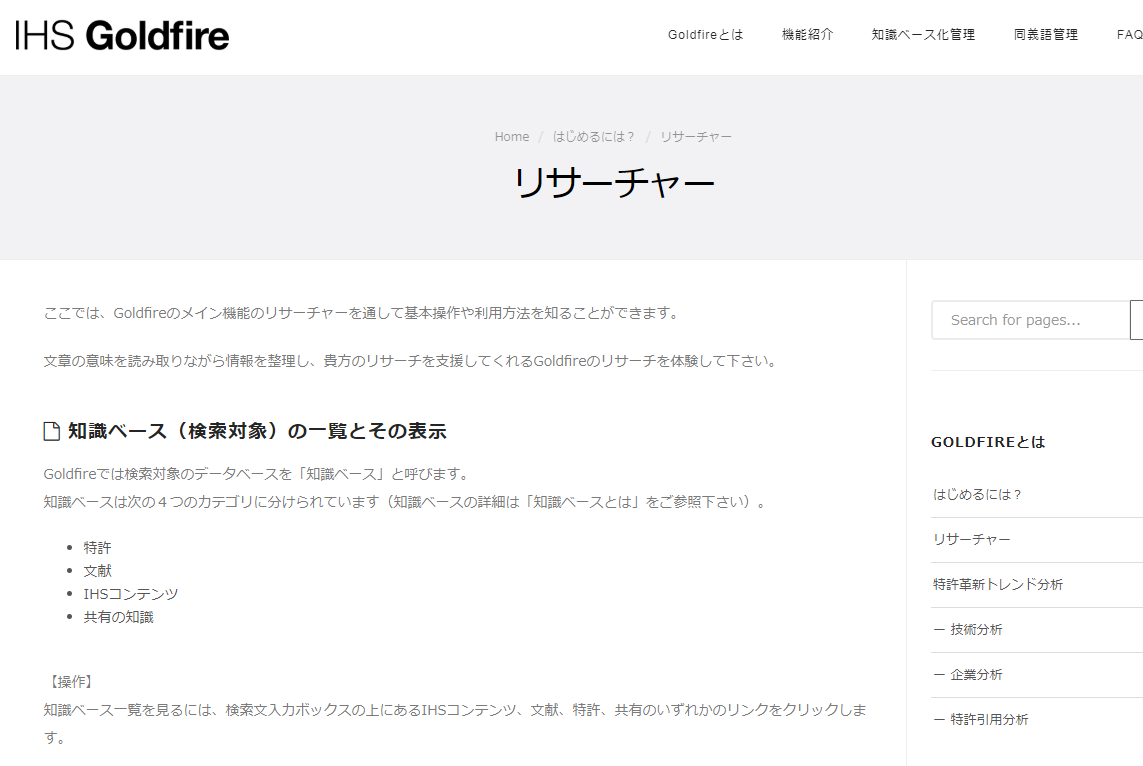
Task: Click the document icon beside 知識ベース heading
Action: (x=52, y=431)
